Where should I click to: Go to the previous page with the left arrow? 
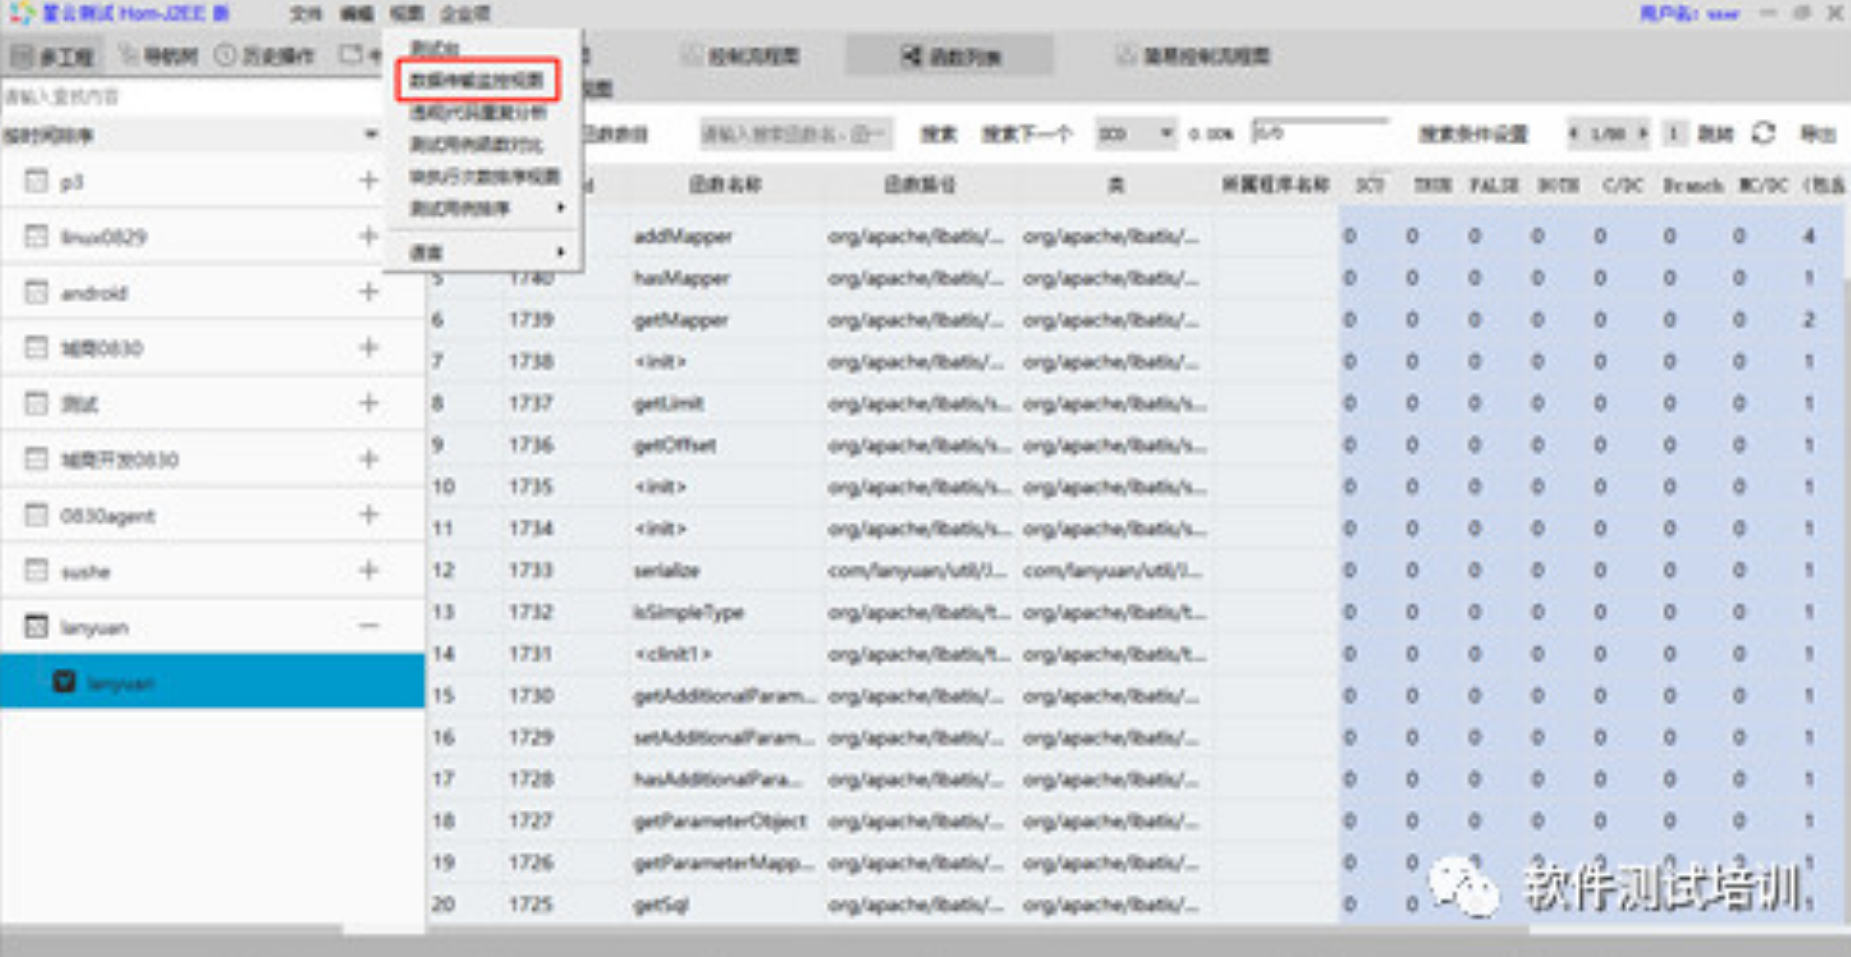point(1574,133)
